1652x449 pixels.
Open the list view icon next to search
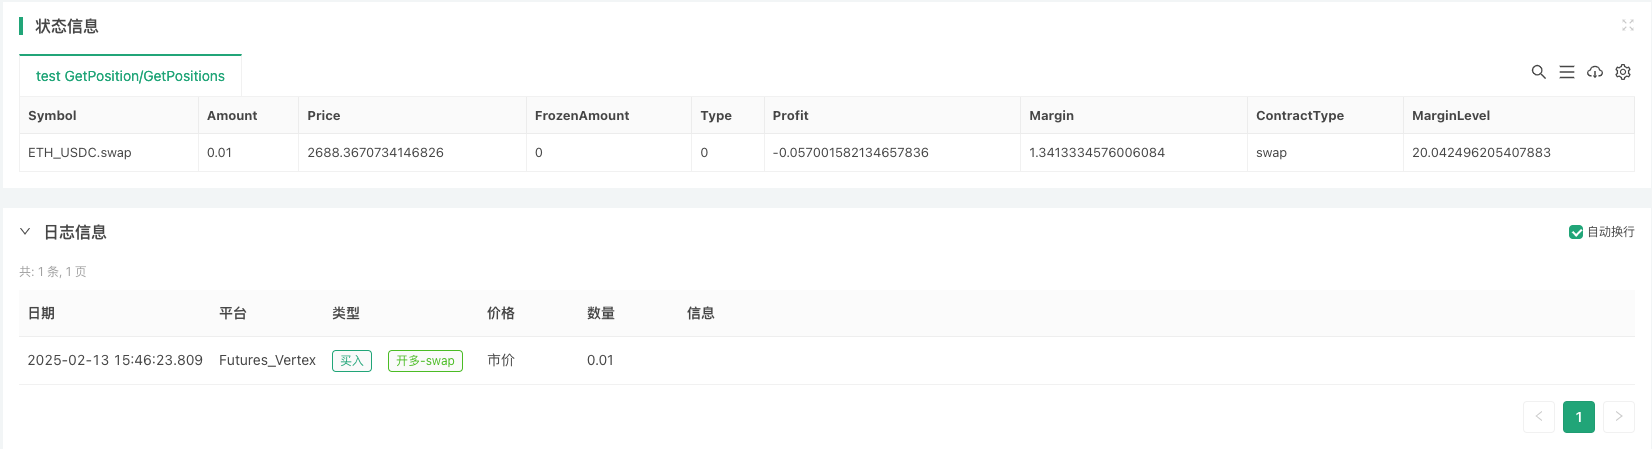tap(1567, 72)
